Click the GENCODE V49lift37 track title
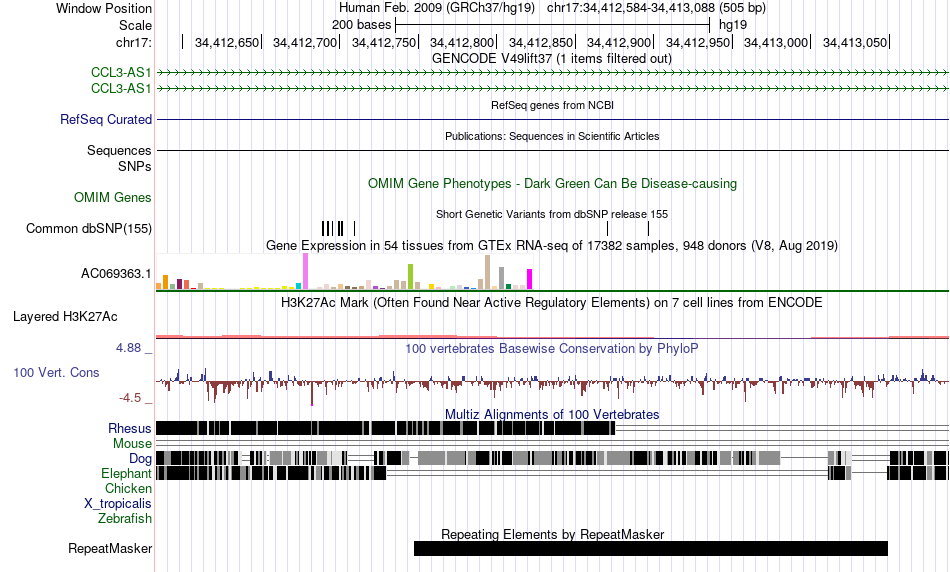The image size is (950, 572). (x=552, y=59)
